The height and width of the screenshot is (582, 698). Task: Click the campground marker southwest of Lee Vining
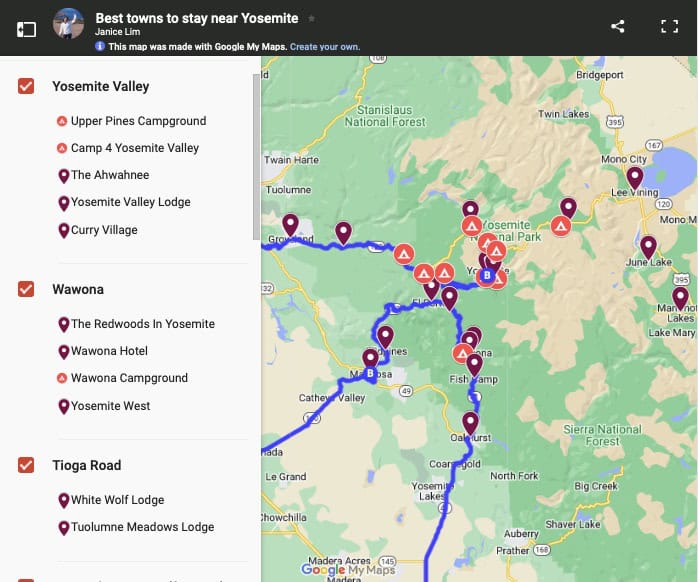tap(561, 226)
